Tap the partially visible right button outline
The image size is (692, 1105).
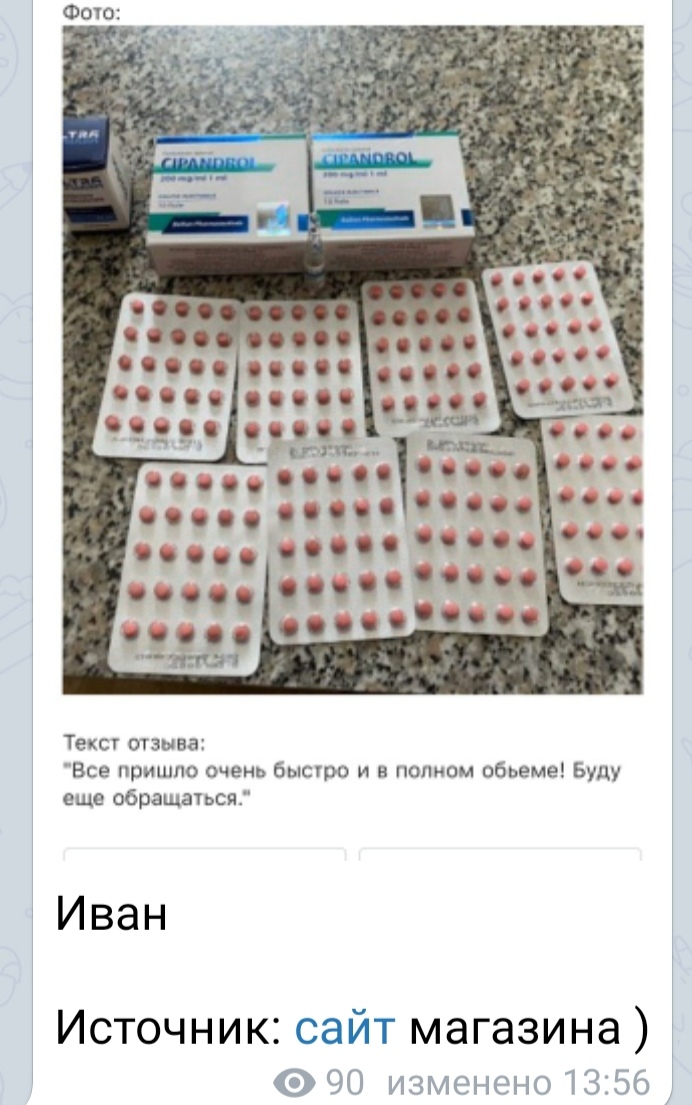[x=500, y=854]
